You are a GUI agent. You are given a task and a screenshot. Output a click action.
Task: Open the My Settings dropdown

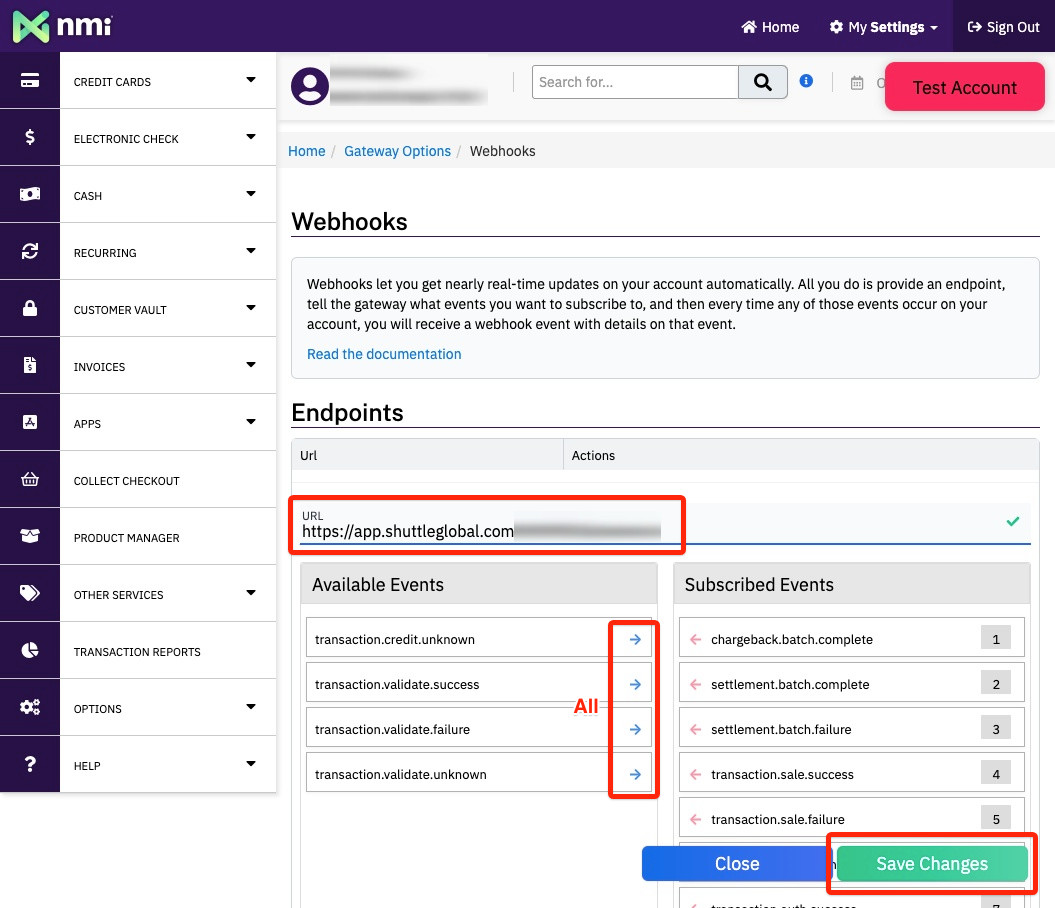883,27
